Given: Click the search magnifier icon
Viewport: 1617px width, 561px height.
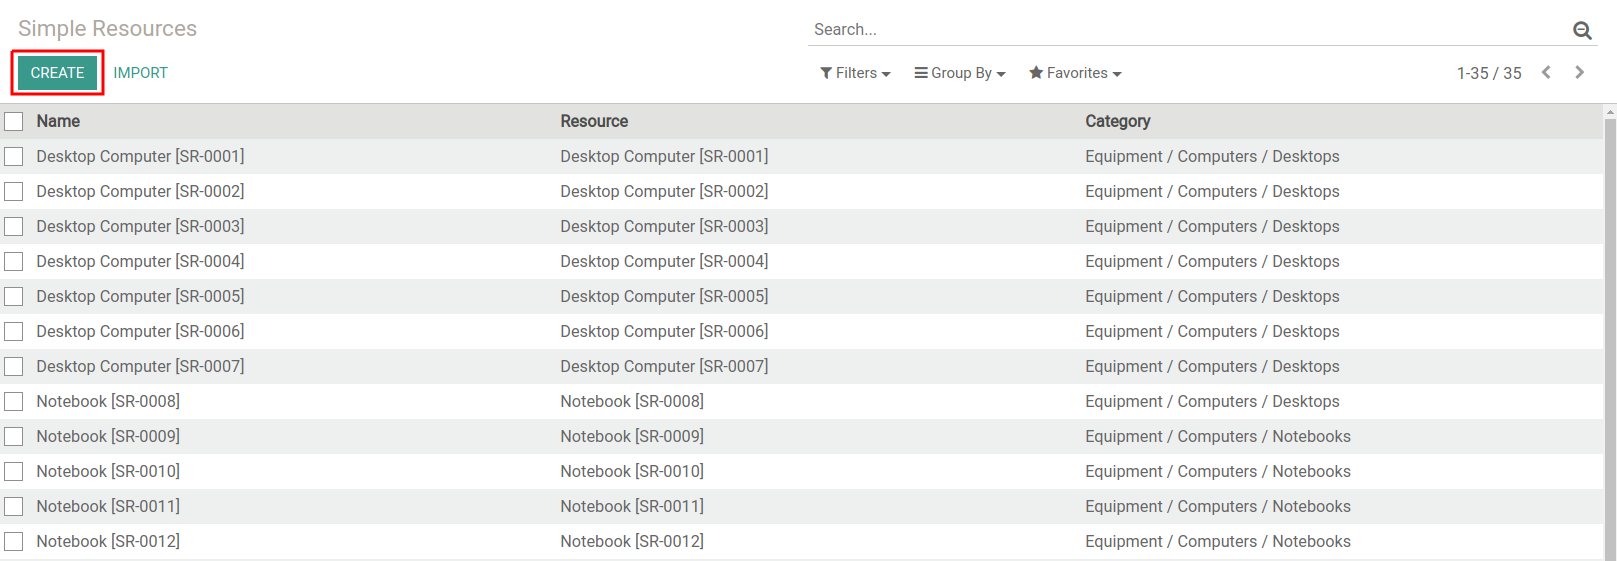Looking at the screenshot, I should point(1582,30).
